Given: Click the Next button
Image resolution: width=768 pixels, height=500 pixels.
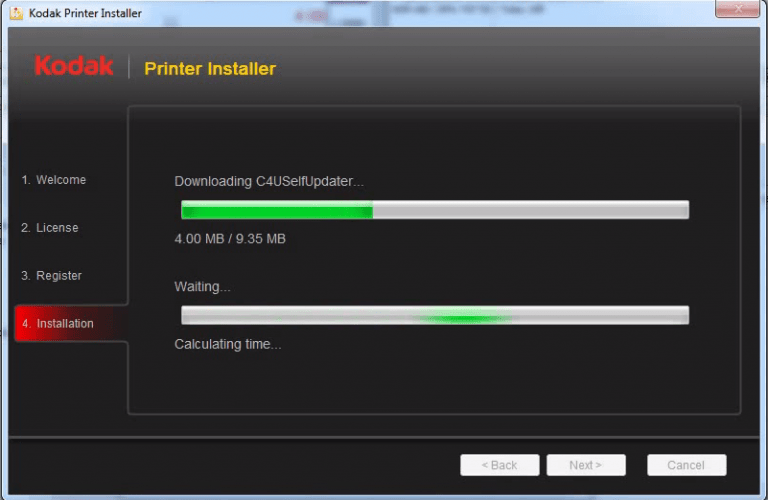Looking at the screenshot, I should (x=586, y=465).
